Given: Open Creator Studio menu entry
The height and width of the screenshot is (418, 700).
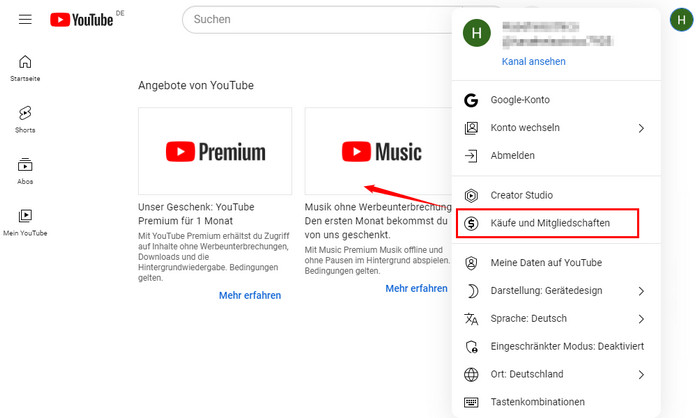Looking at the screenshot, I should 556,195.
